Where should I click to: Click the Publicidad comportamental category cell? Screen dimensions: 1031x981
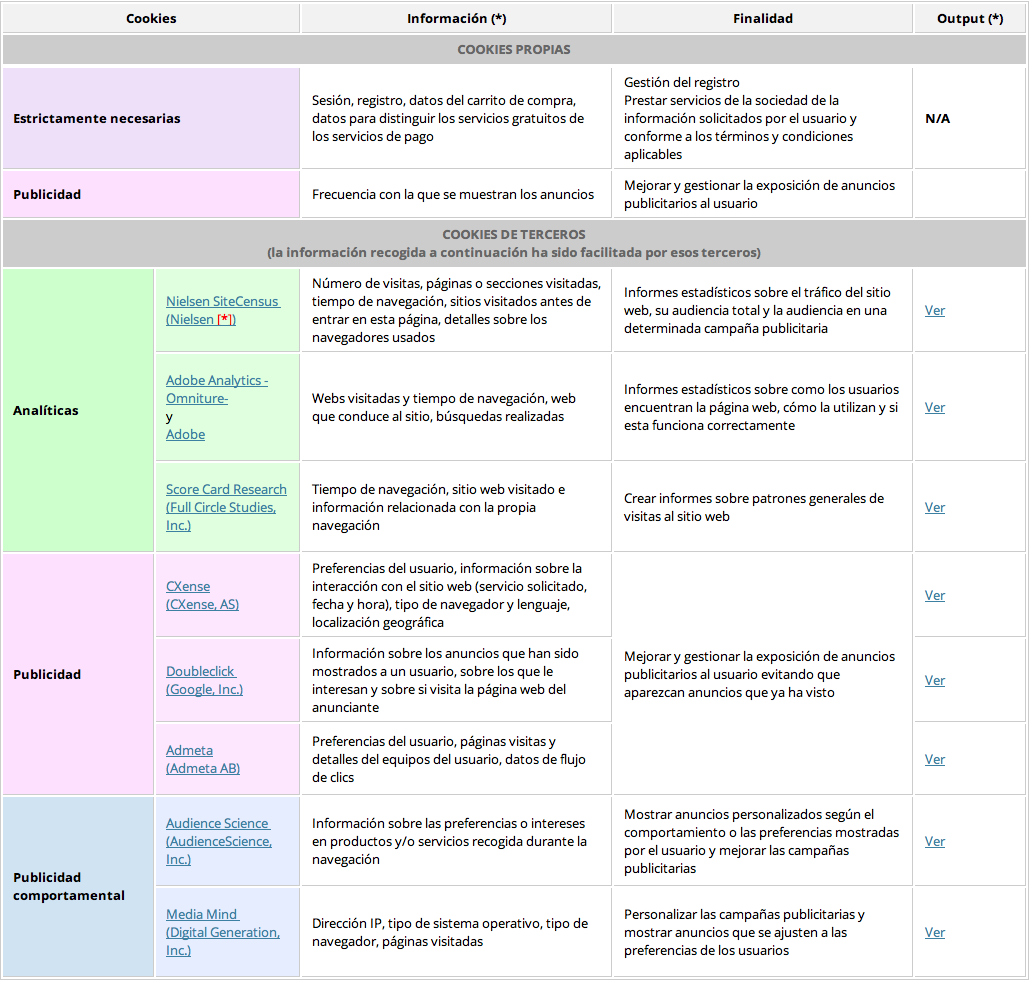(x=78, y=886)
